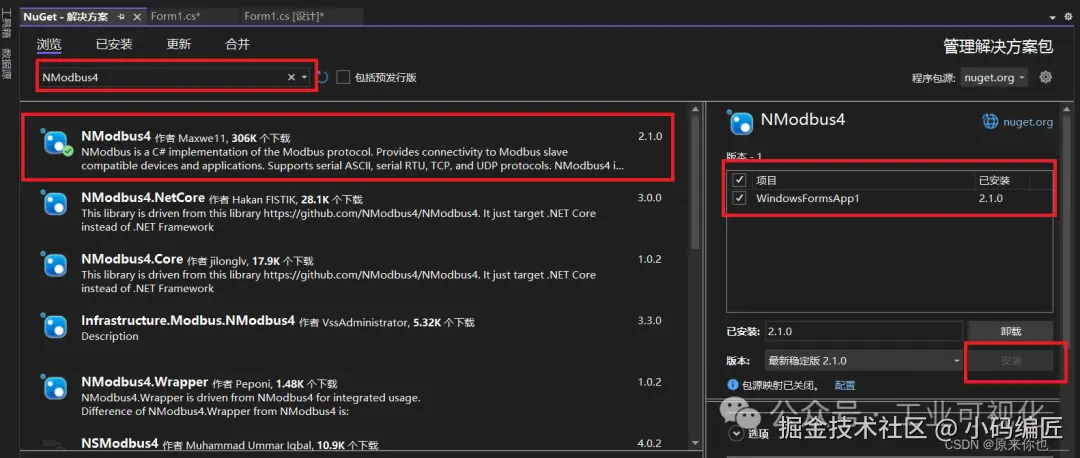The image size is (1080, 458).
Task: Click the Infrastructure.Modbus.NModbus4 package icon
Action: click(55, 326)
